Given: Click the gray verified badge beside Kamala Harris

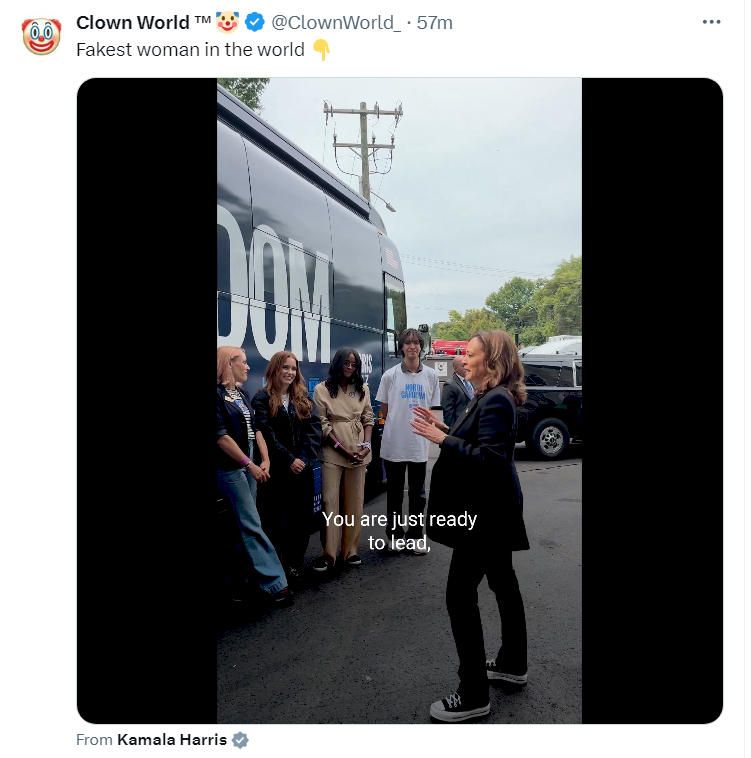Looking at the screenshot, I should (240, 740).
